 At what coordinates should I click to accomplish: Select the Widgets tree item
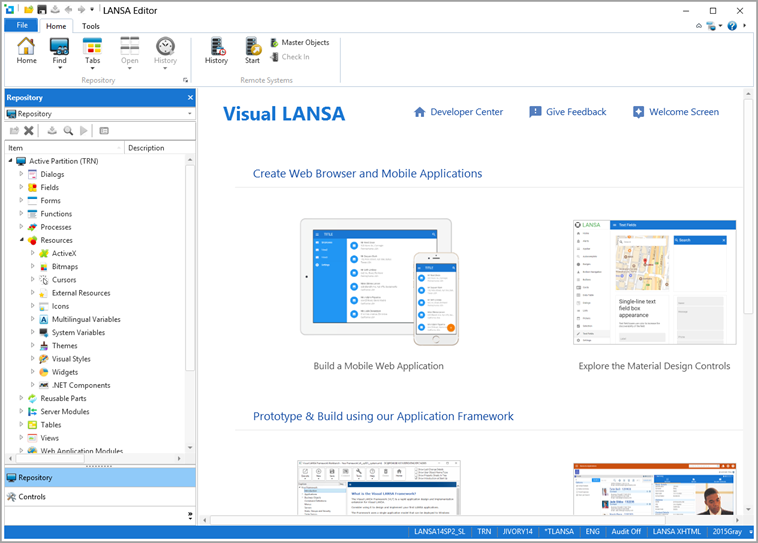[65, 372]
